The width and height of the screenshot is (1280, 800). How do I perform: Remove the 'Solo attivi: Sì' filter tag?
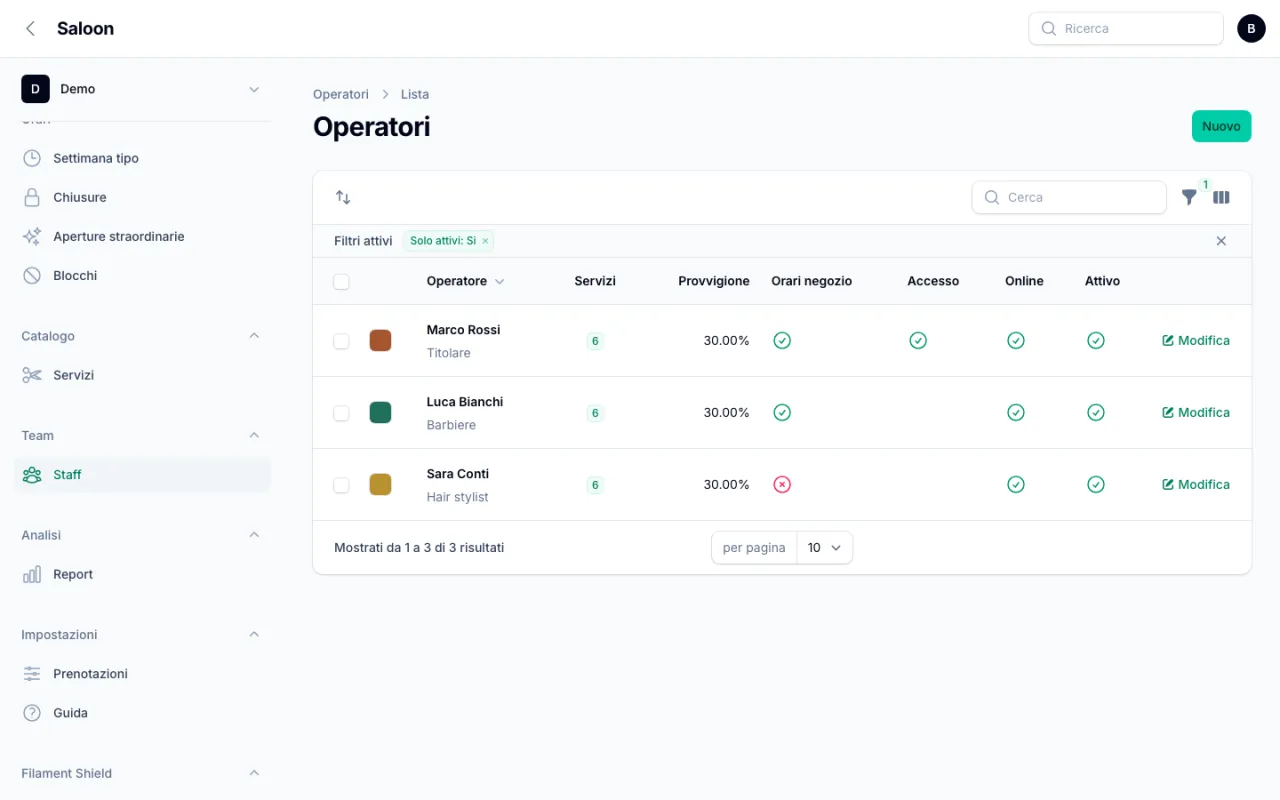click(485, 241)
